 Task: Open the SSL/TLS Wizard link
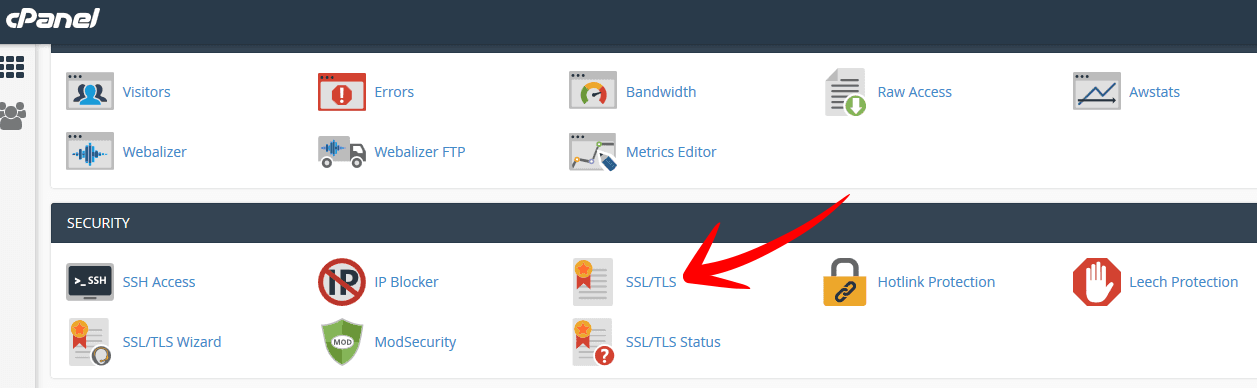pos(172,342)
